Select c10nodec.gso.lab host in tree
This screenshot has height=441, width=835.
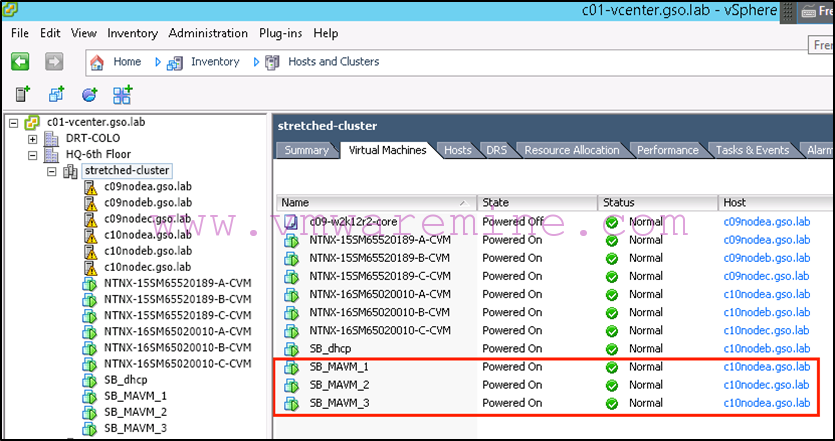point(148,267)
